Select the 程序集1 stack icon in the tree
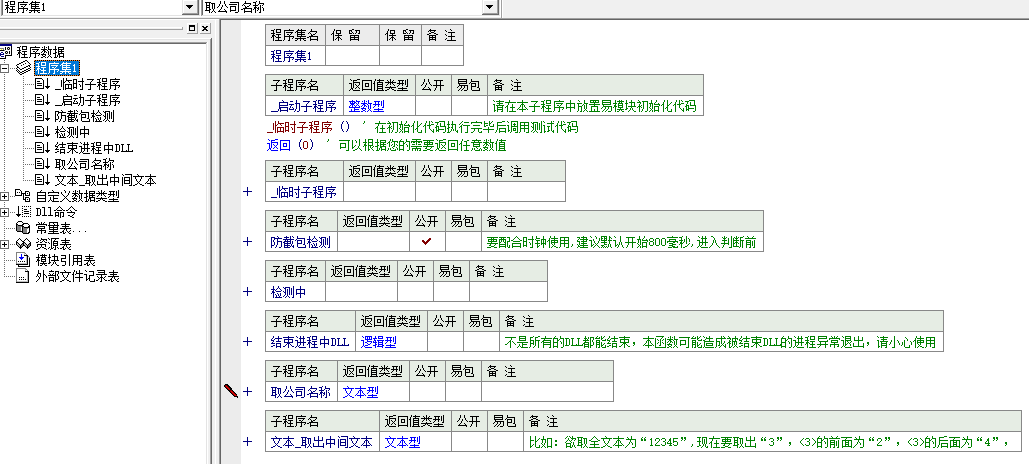The image size is (1029, 464). 24,68
